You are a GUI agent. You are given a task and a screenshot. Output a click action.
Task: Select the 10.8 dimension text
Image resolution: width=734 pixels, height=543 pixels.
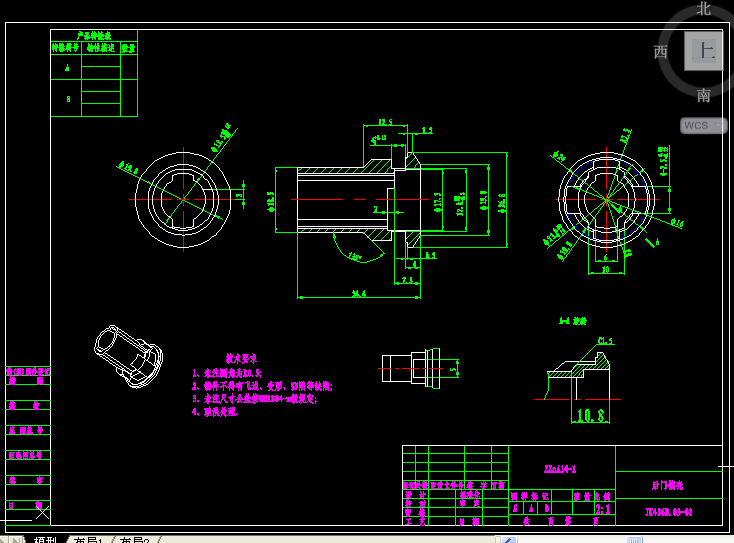coord(590,415)
